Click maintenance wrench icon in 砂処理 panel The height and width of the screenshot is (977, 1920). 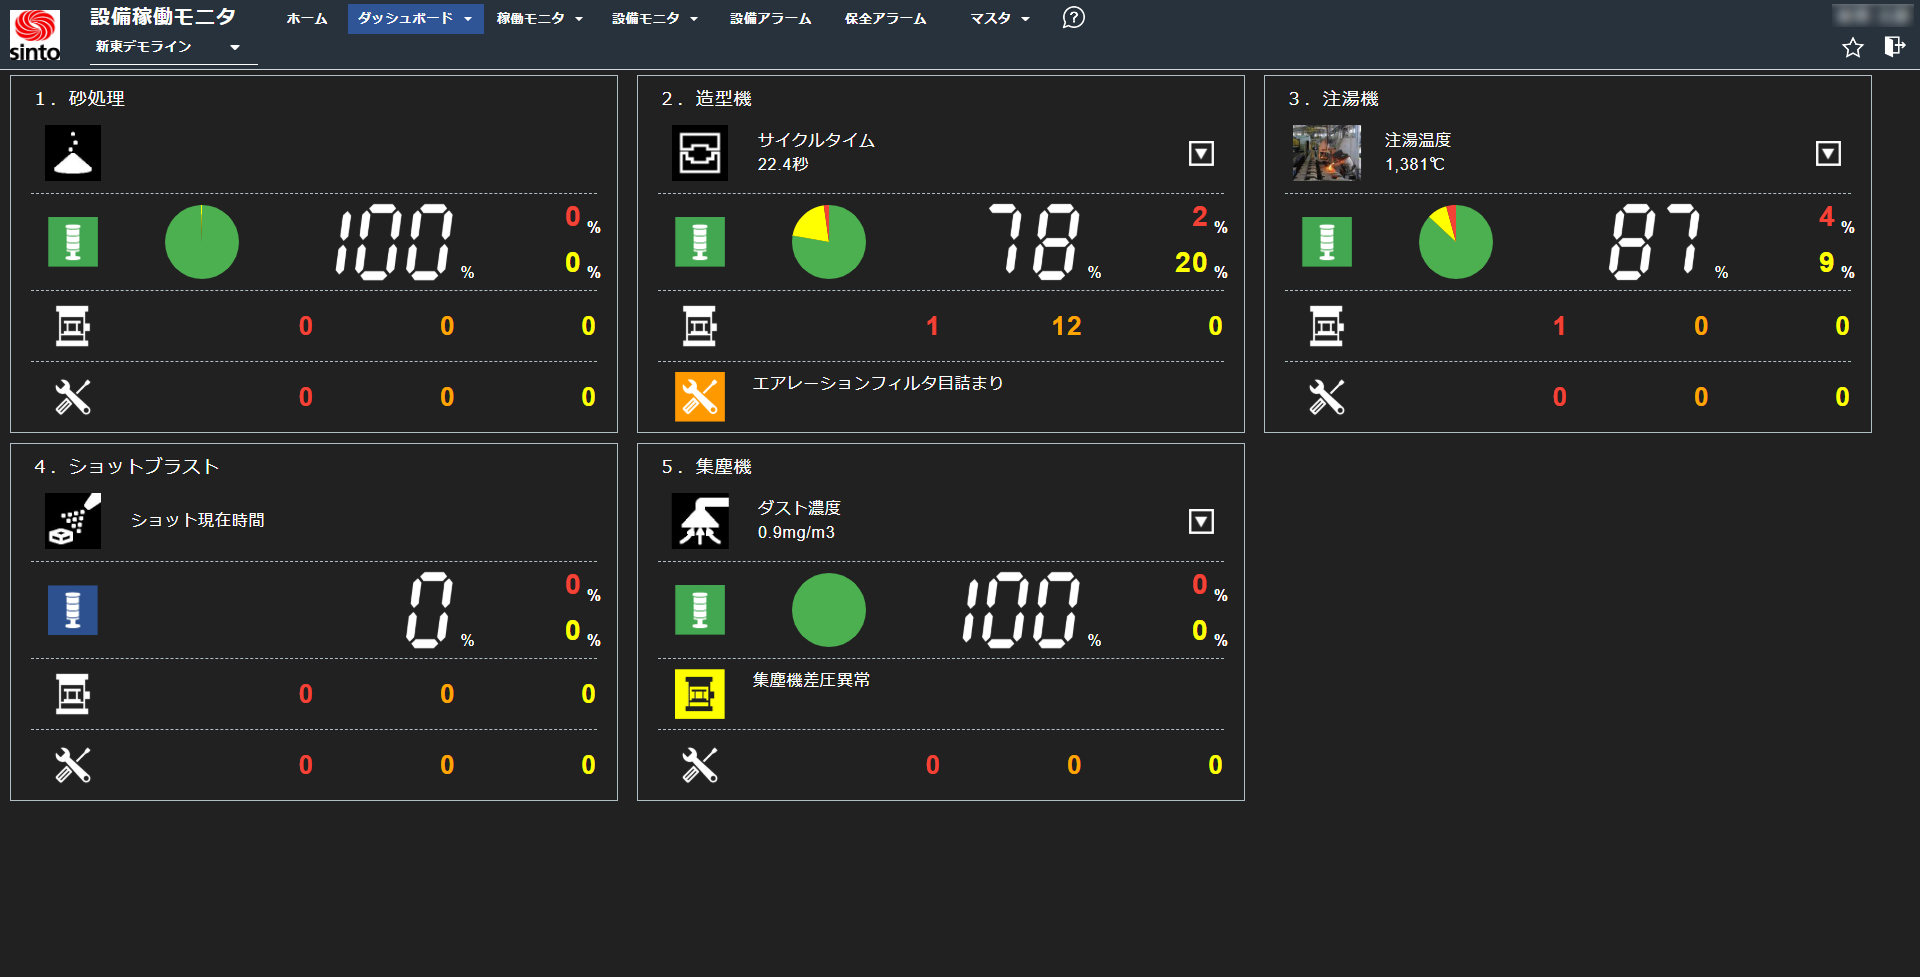[x=73, y=397]
